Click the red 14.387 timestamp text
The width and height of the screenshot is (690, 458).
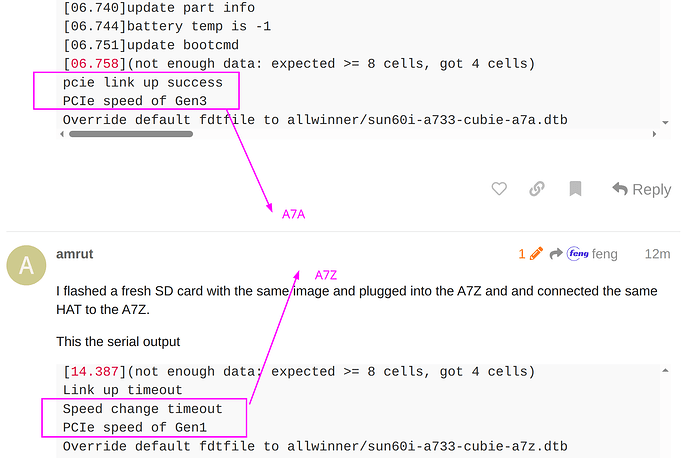tap(95, 372)
